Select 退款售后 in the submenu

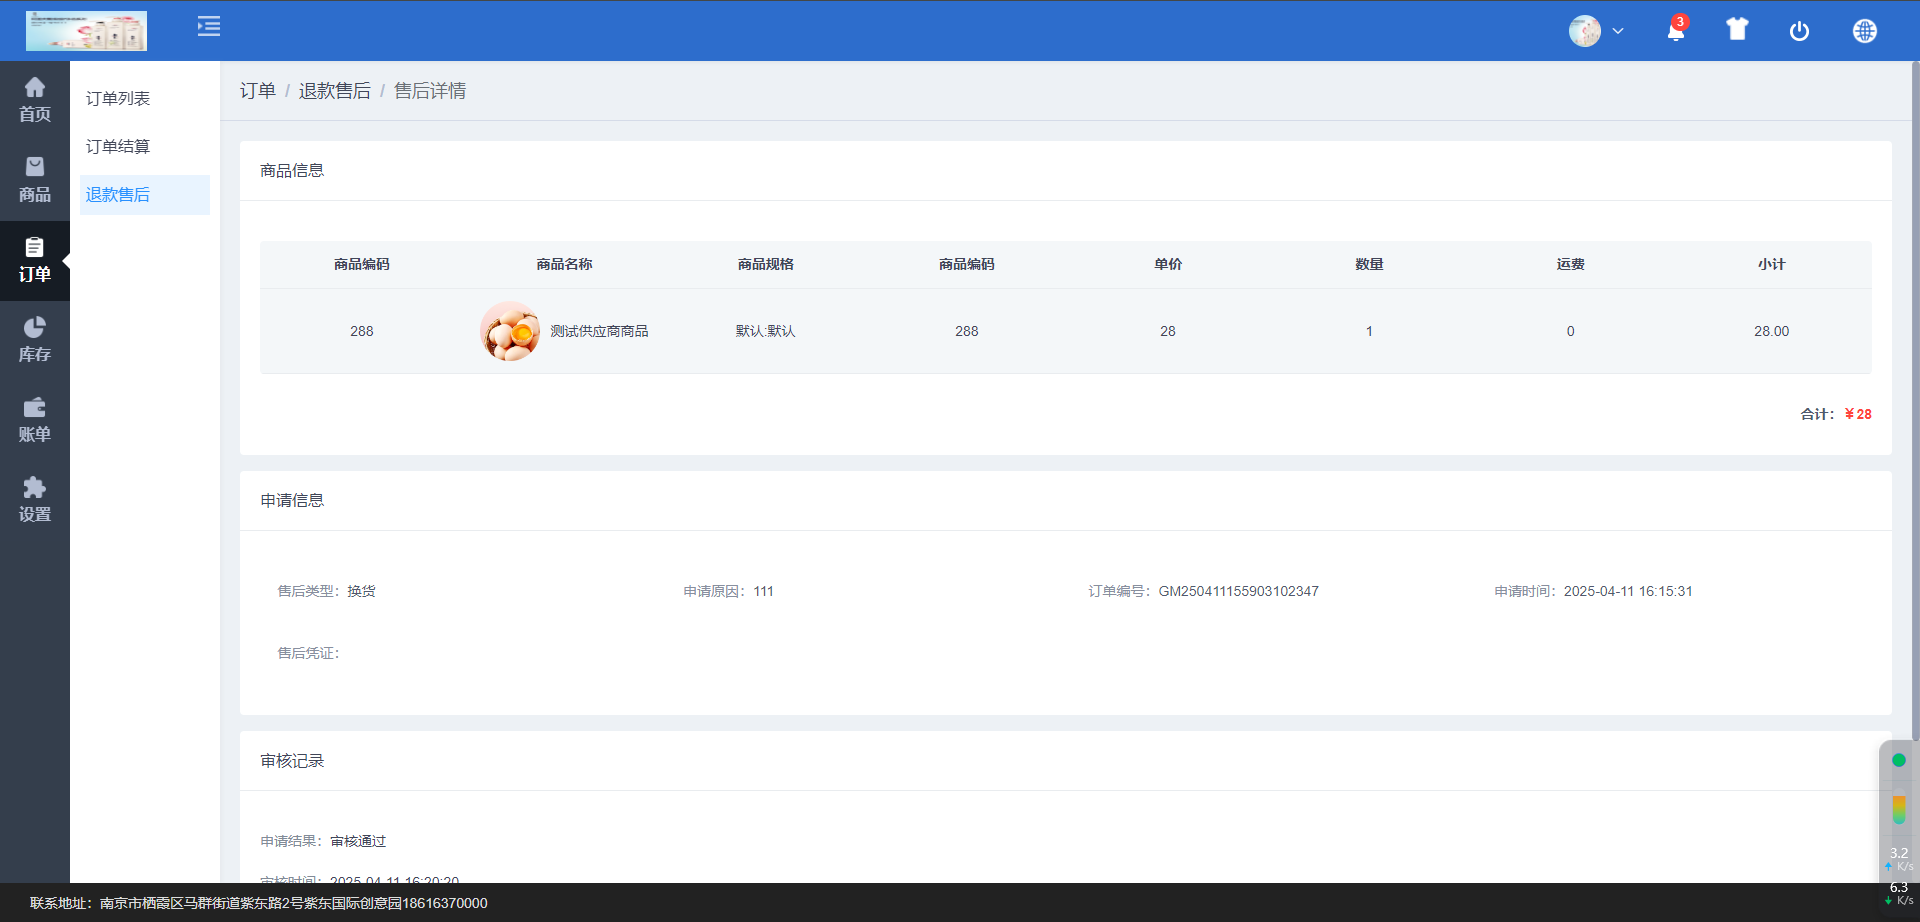[x=118, y=194]
